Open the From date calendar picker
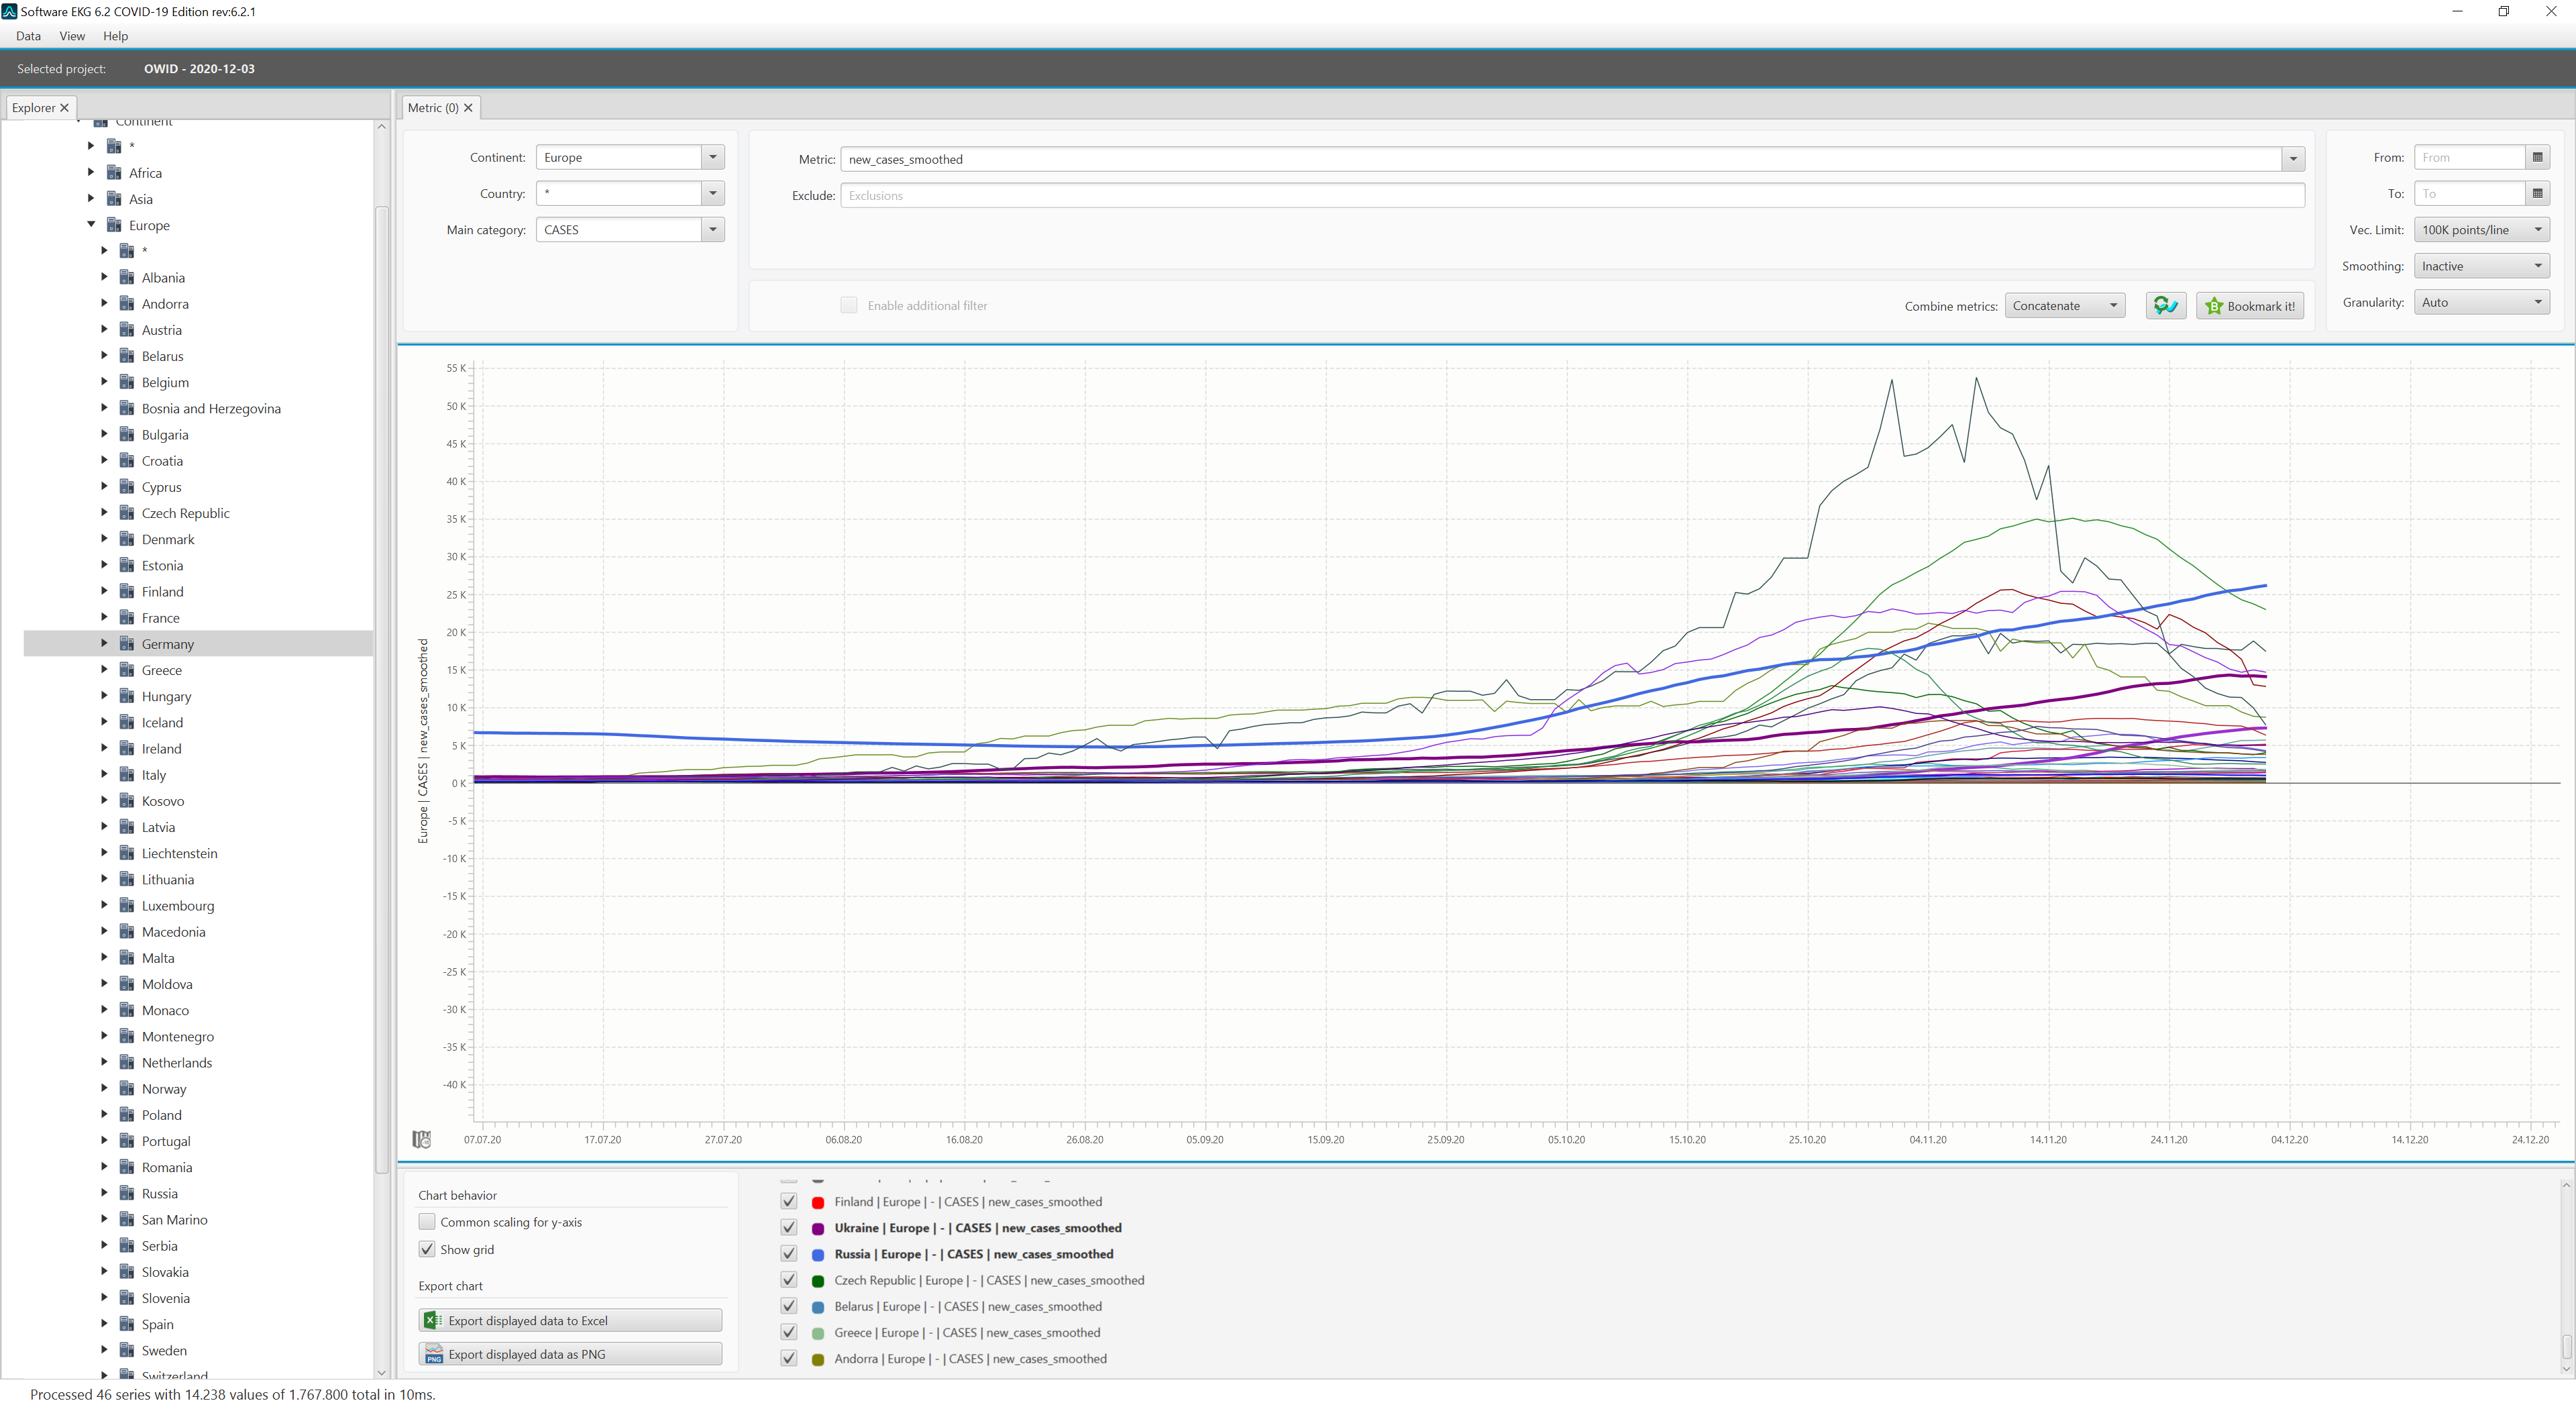Screen dimensions: 2576x1409 point(2537,158)
